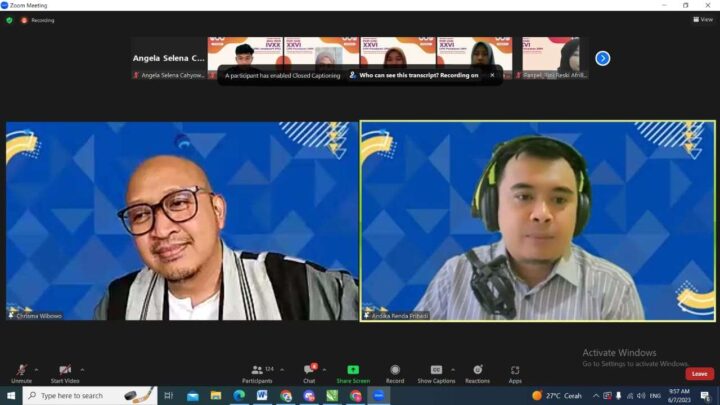Click the red Leave button
Screen dimensions: 720x405
699,373
